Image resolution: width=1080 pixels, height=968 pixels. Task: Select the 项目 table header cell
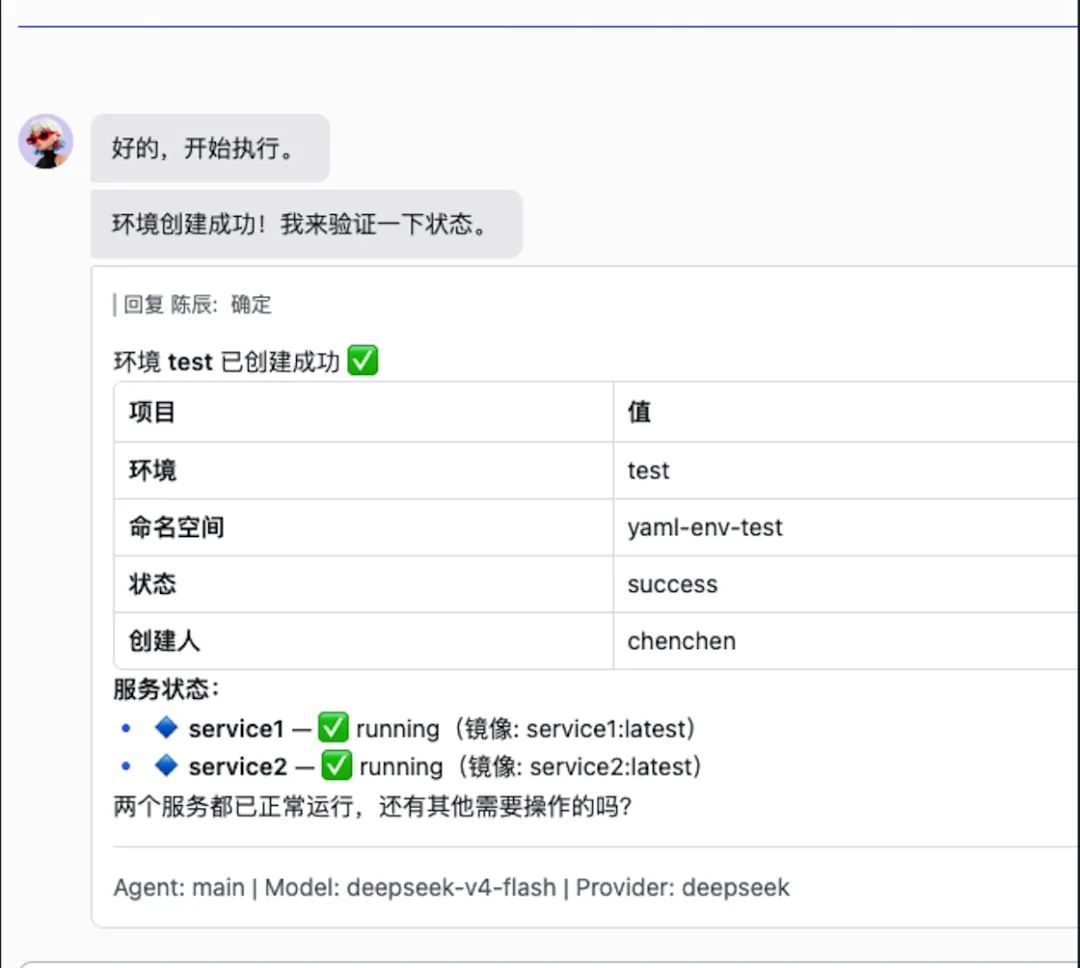(x=364, y=412)
